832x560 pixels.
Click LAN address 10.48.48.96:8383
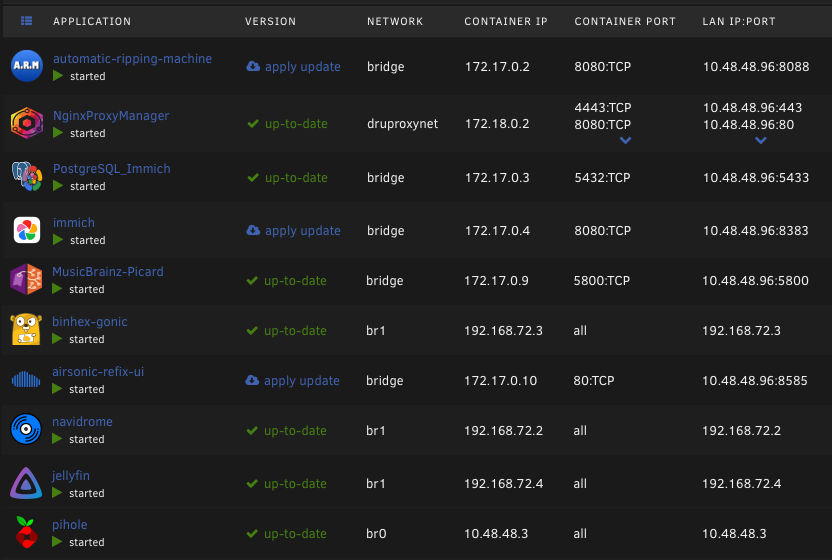[x=756, y=230]
